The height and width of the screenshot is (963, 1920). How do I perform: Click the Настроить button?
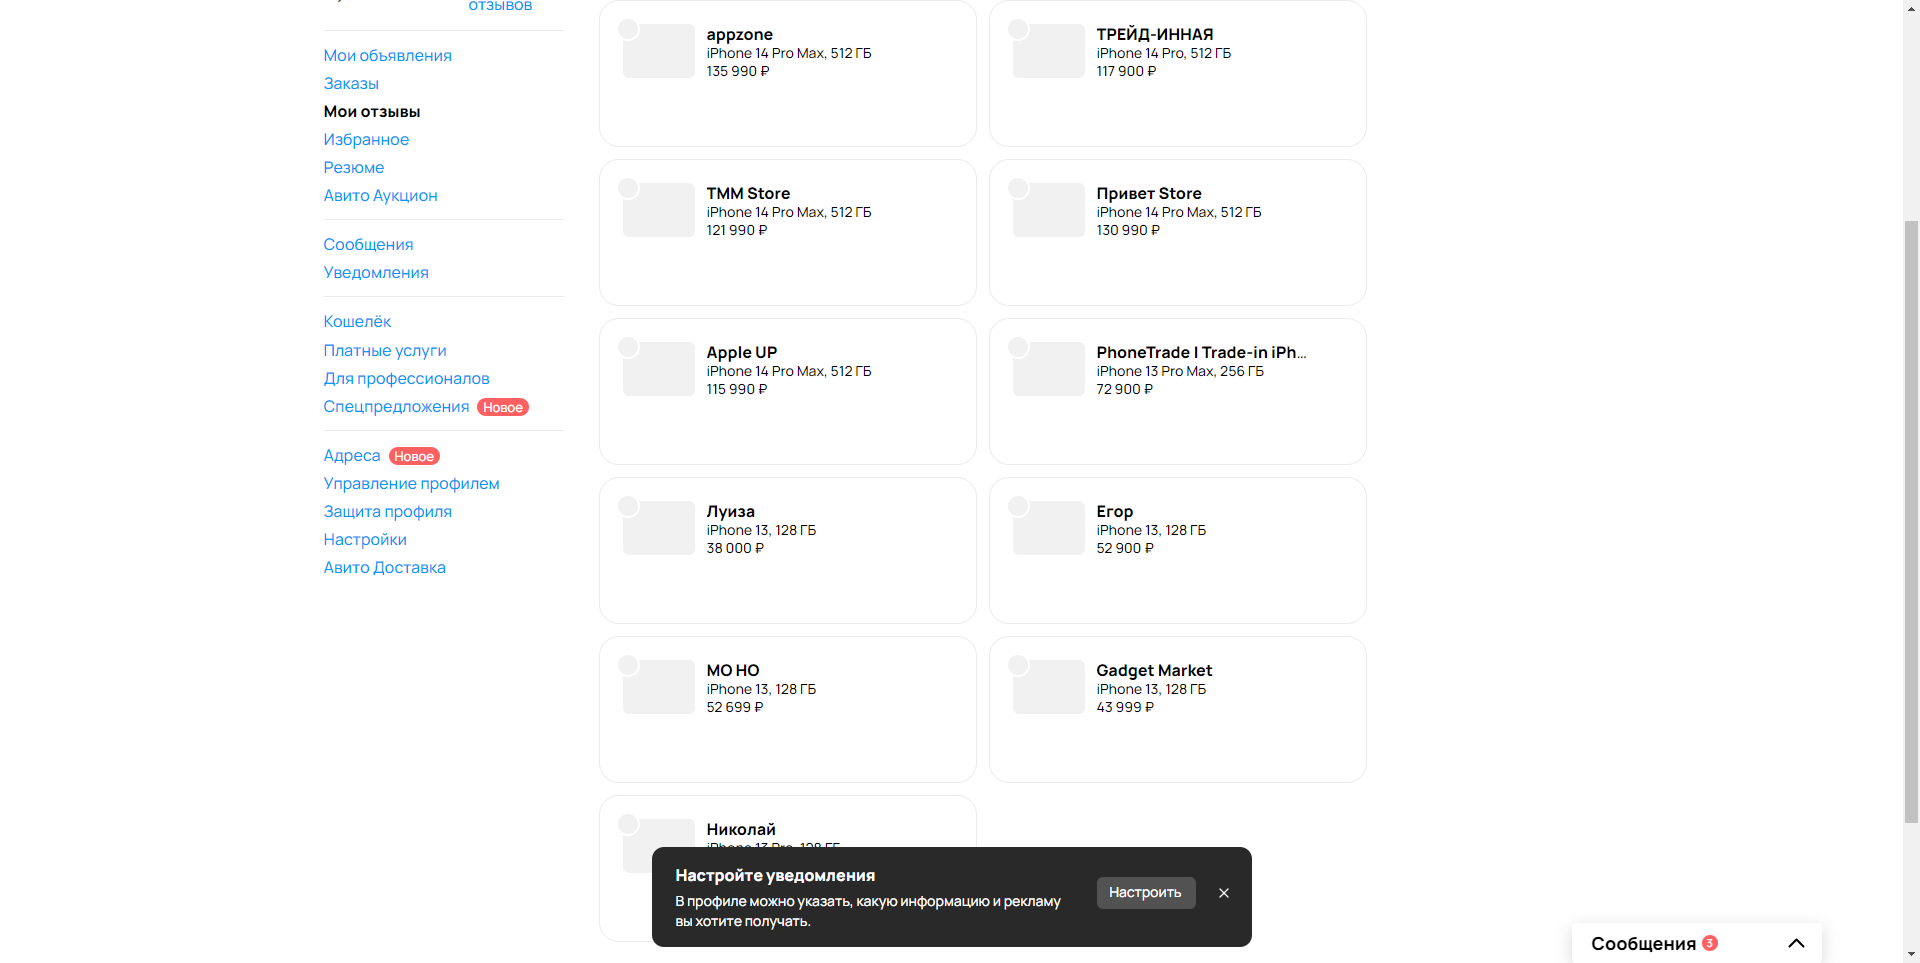coord(1146,893)
